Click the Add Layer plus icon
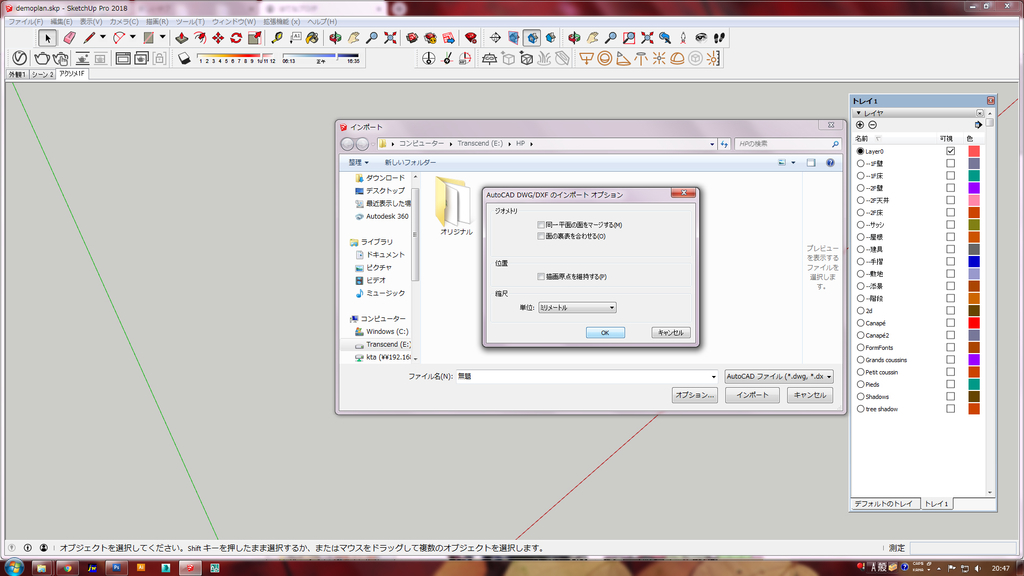Screen dimensions: 1024x576 (x=860, y=125)
